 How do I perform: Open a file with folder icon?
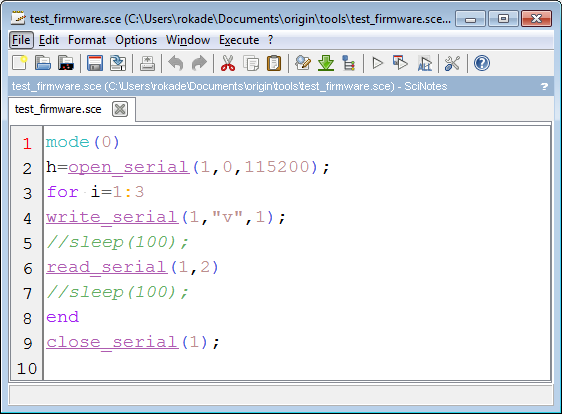(43, 63)
